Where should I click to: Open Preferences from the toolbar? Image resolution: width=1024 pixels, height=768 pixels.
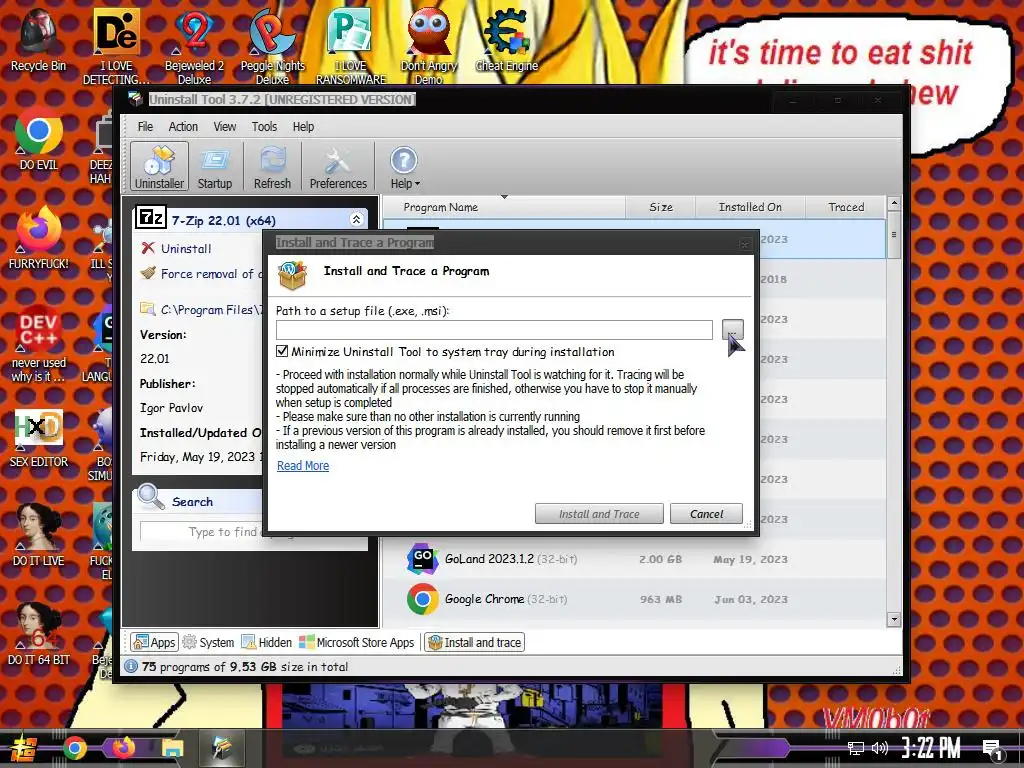[338, 167]
